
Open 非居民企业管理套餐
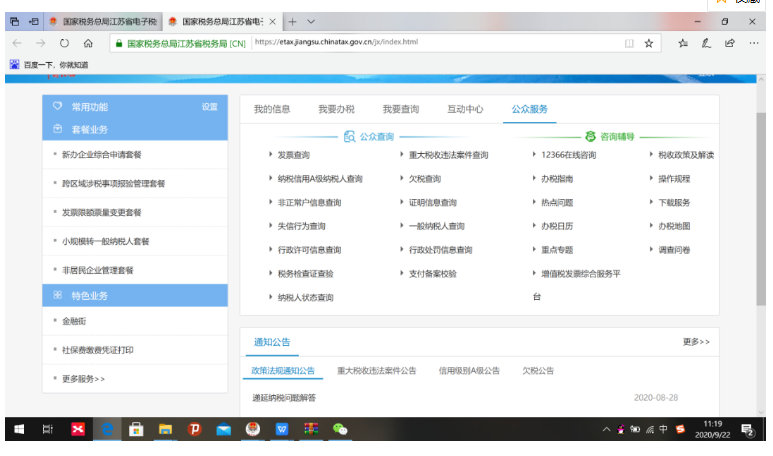(x=98, y=270)
